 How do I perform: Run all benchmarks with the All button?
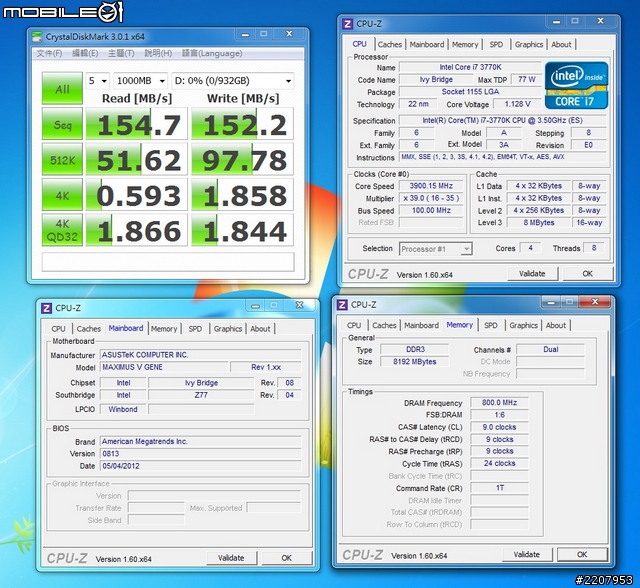pos(62,89)
